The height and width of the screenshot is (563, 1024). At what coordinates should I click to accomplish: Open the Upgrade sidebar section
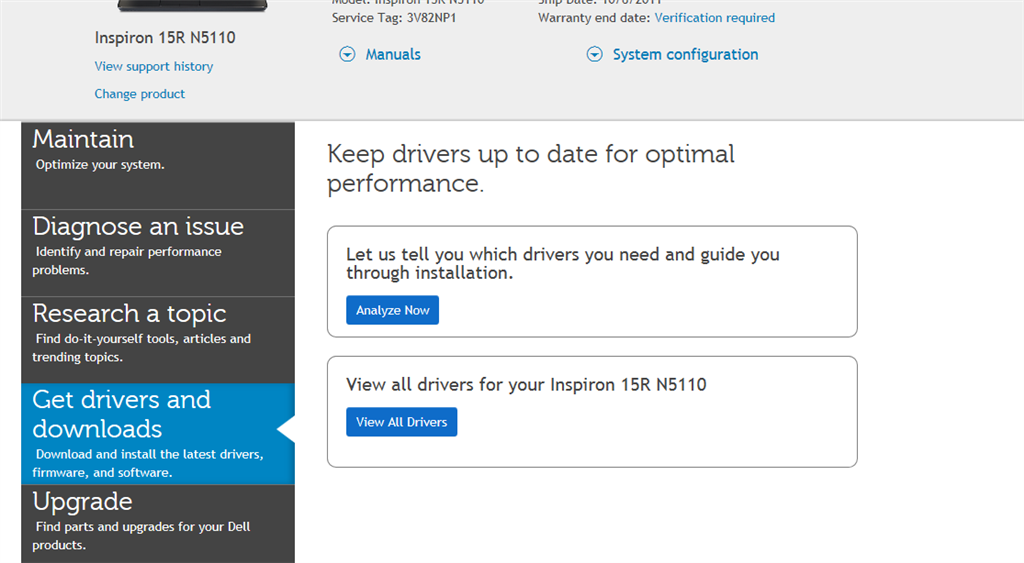(158, 524)
